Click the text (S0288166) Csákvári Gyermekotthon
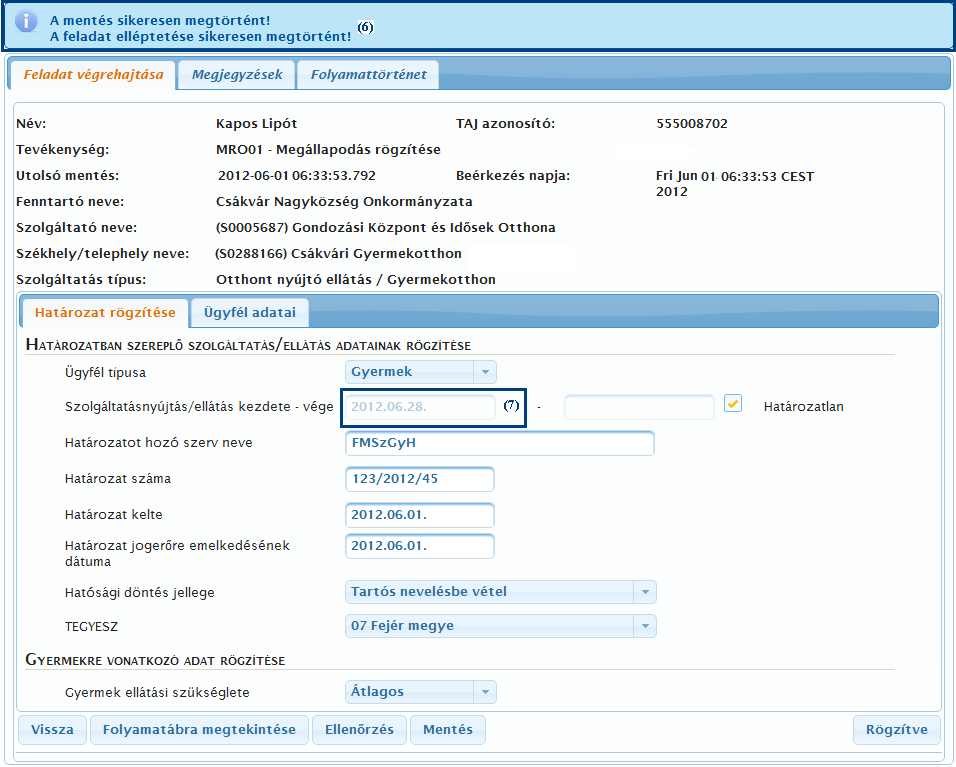 point(338,254)
